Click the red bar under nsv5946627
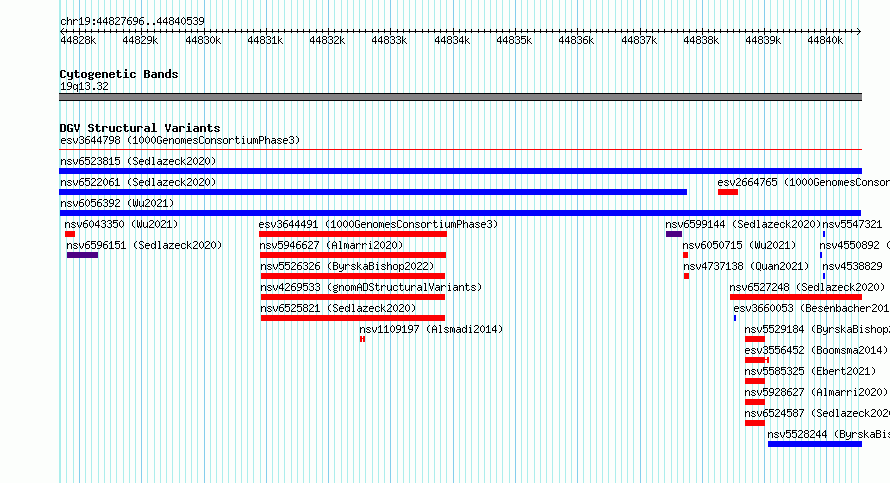Screen dimensions: 890x483 353,255
